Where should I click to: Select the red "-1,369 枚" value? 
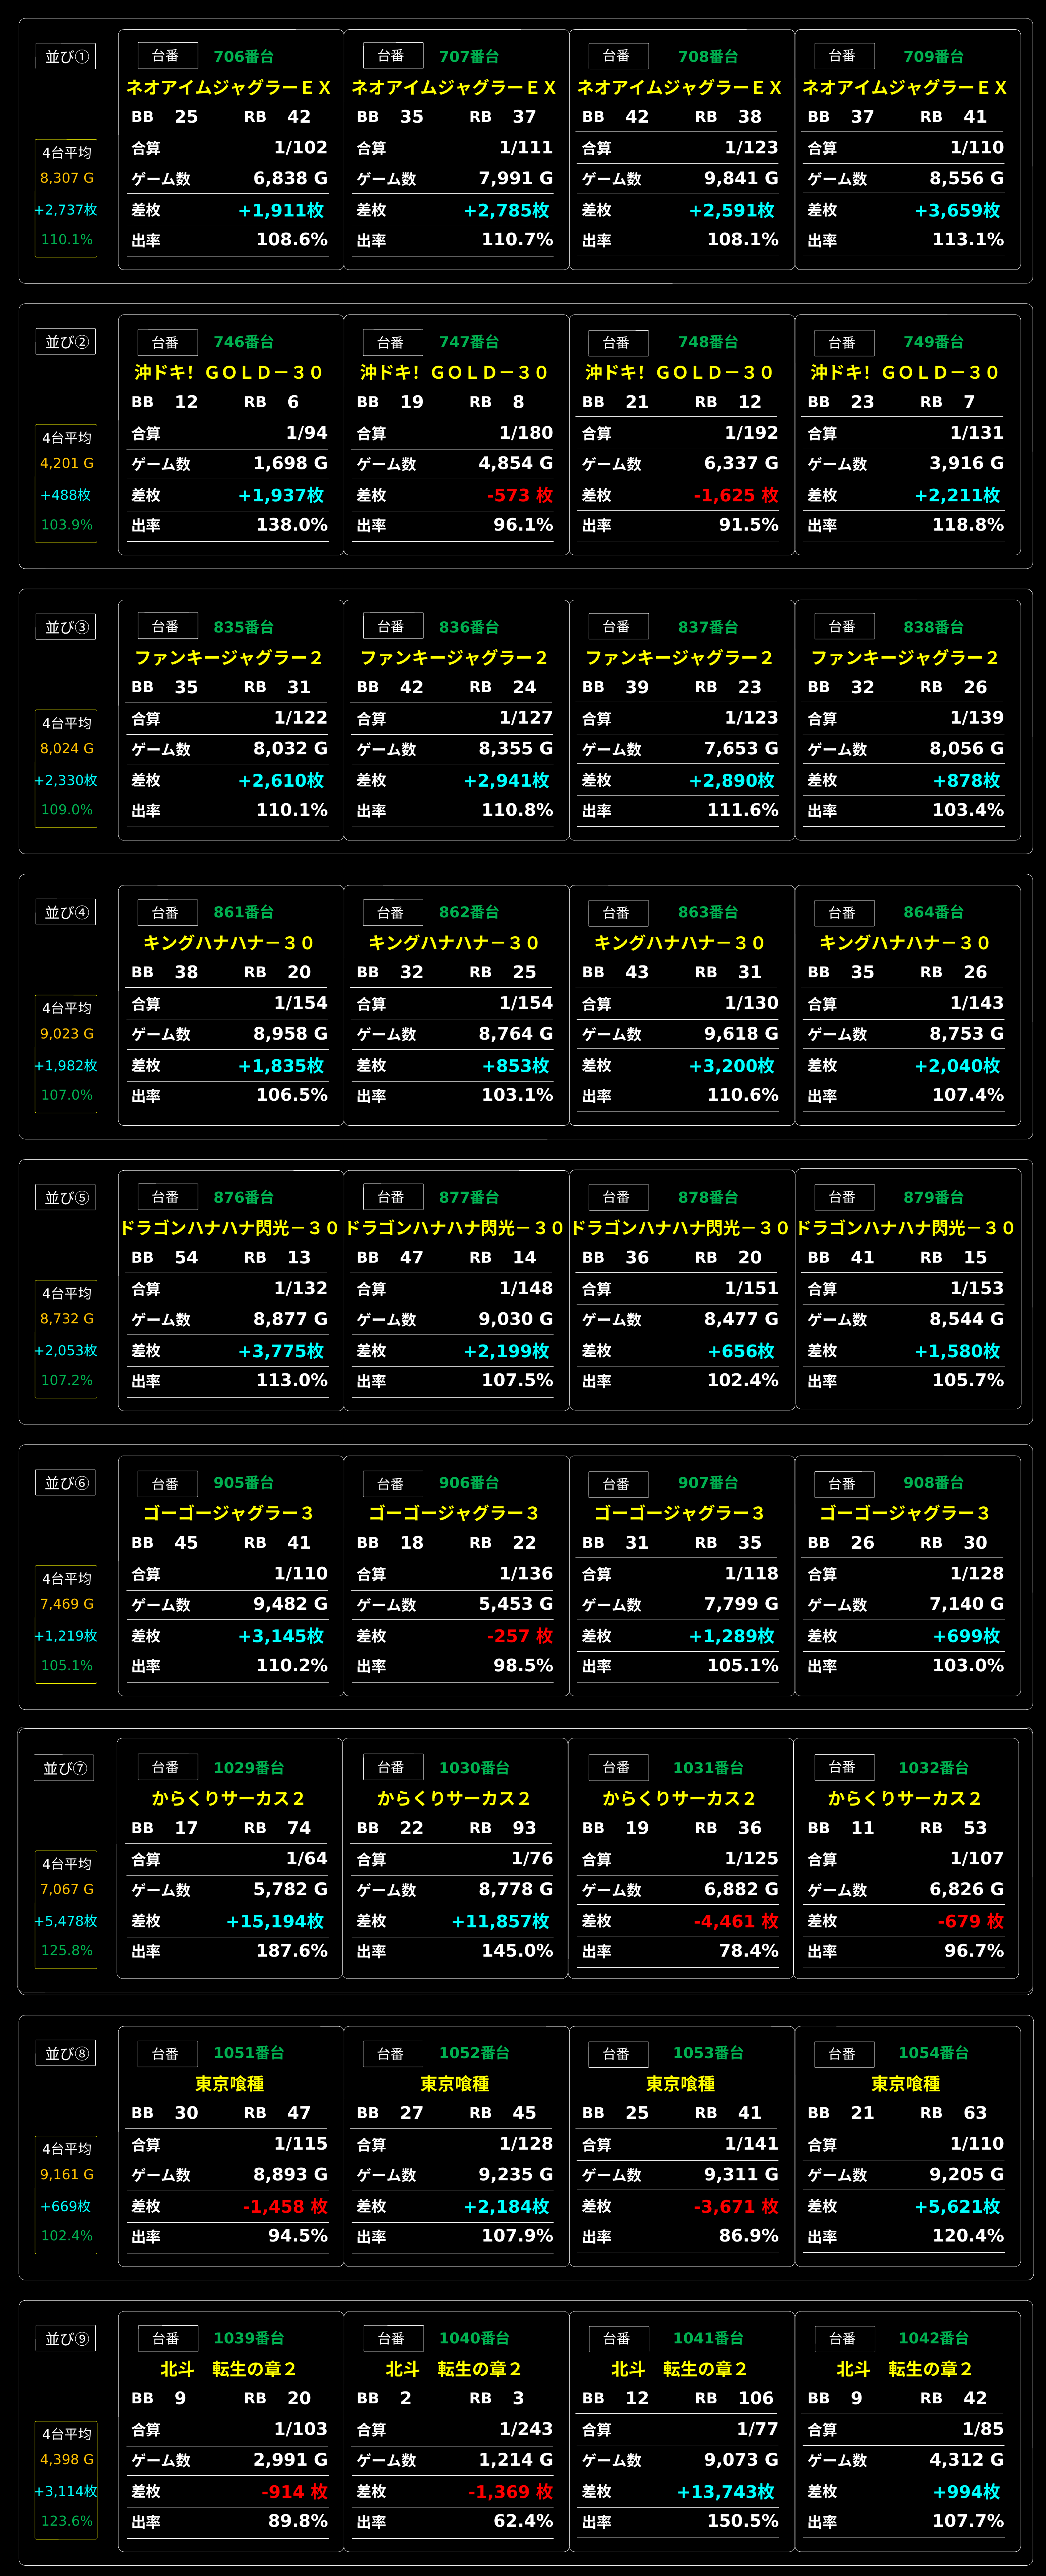(x=511, y=2492)
